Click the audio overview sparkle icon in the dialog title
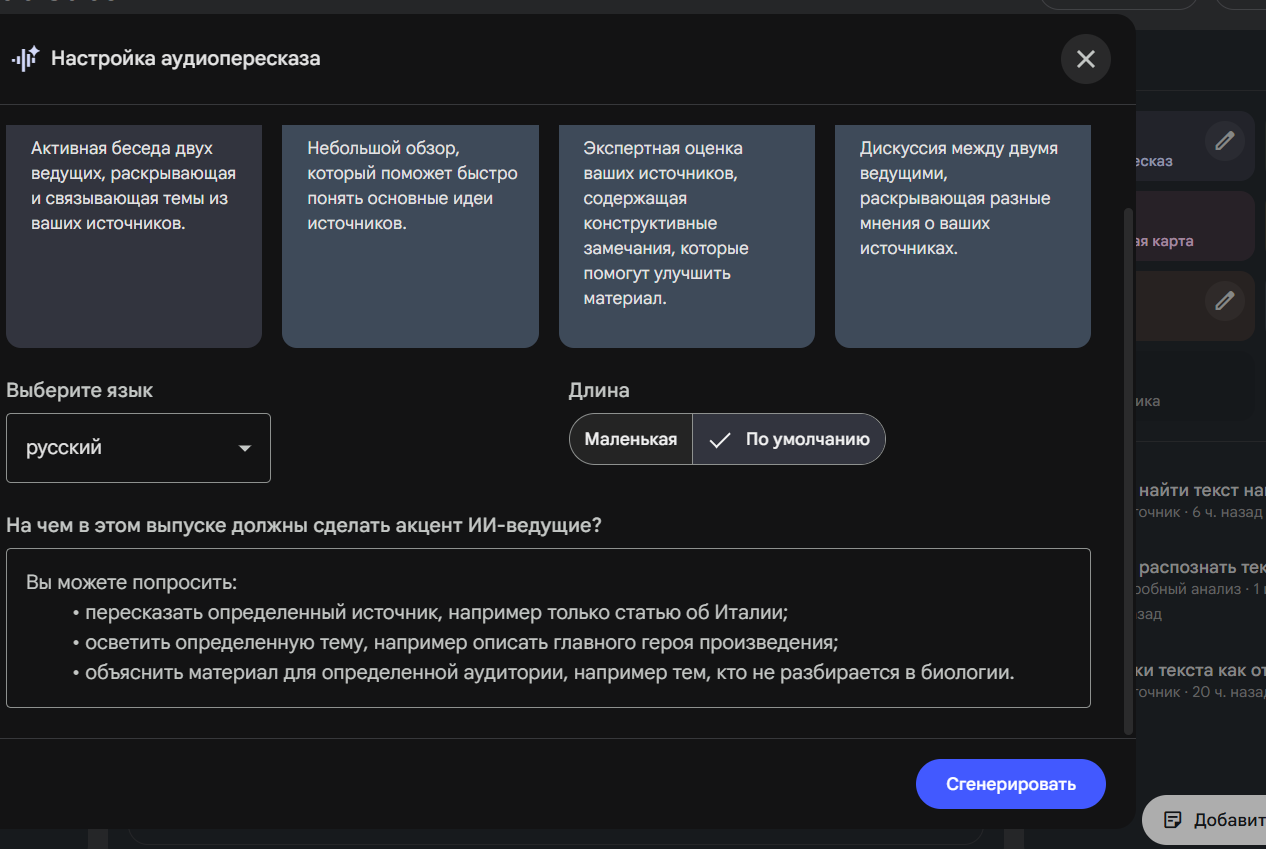 coord(25,59)
